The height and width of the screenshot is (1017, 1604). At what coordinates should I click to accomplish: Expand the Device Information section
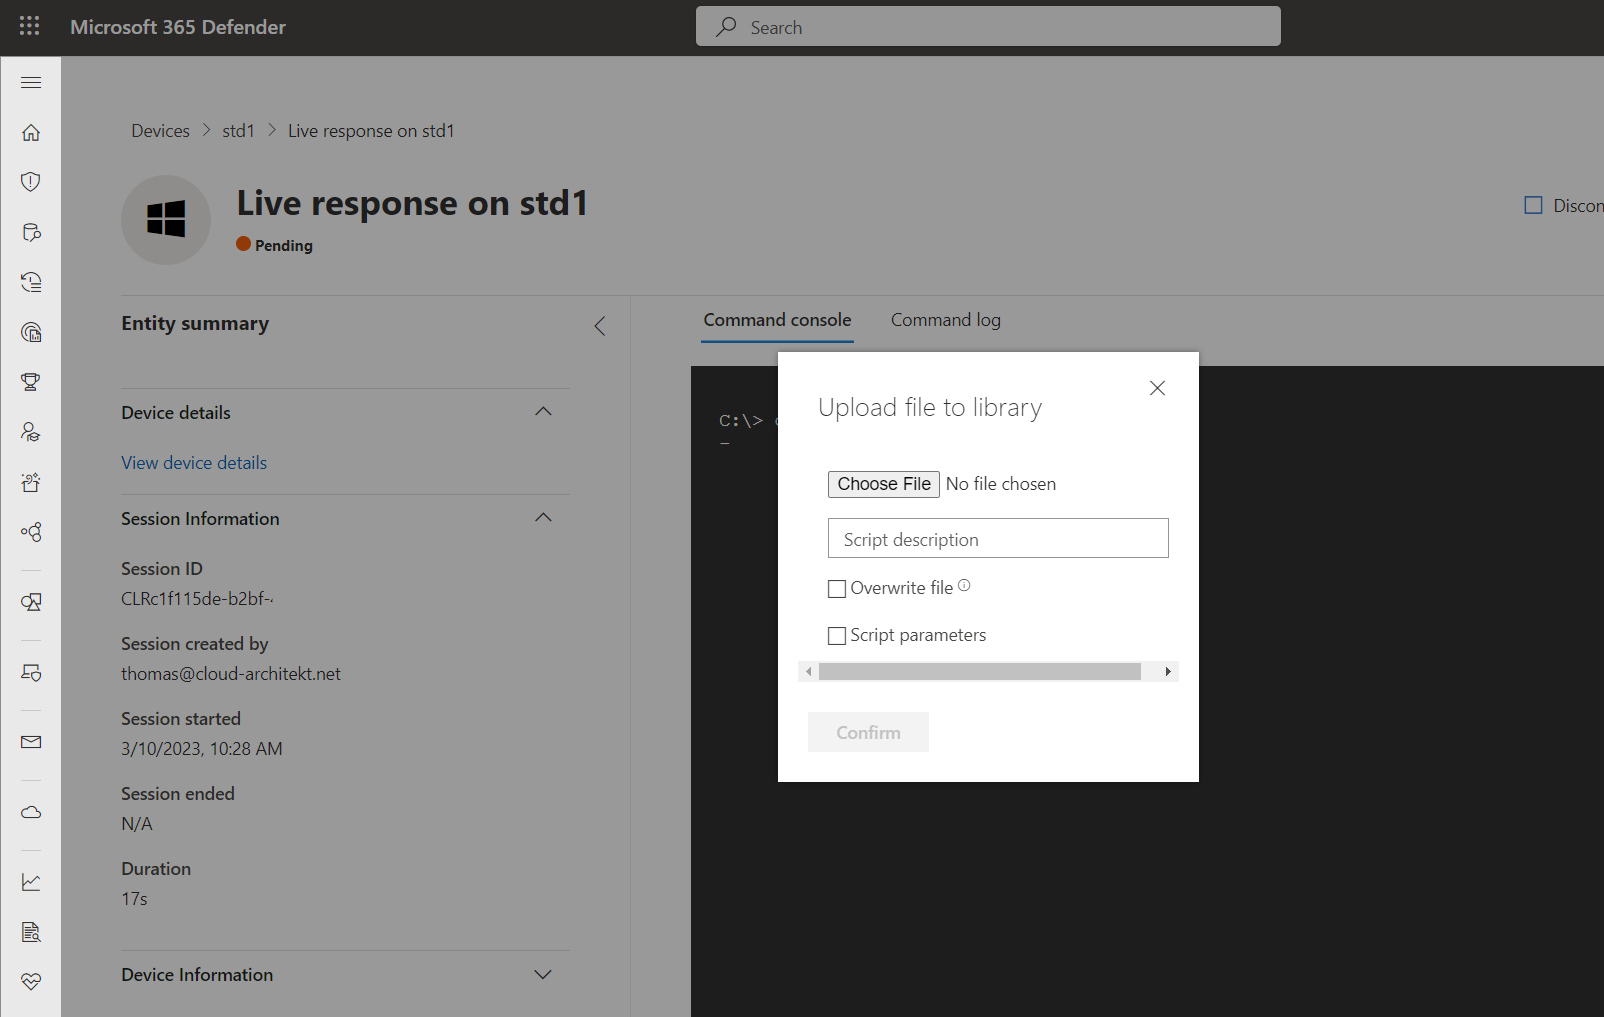(x=543, y=974)
